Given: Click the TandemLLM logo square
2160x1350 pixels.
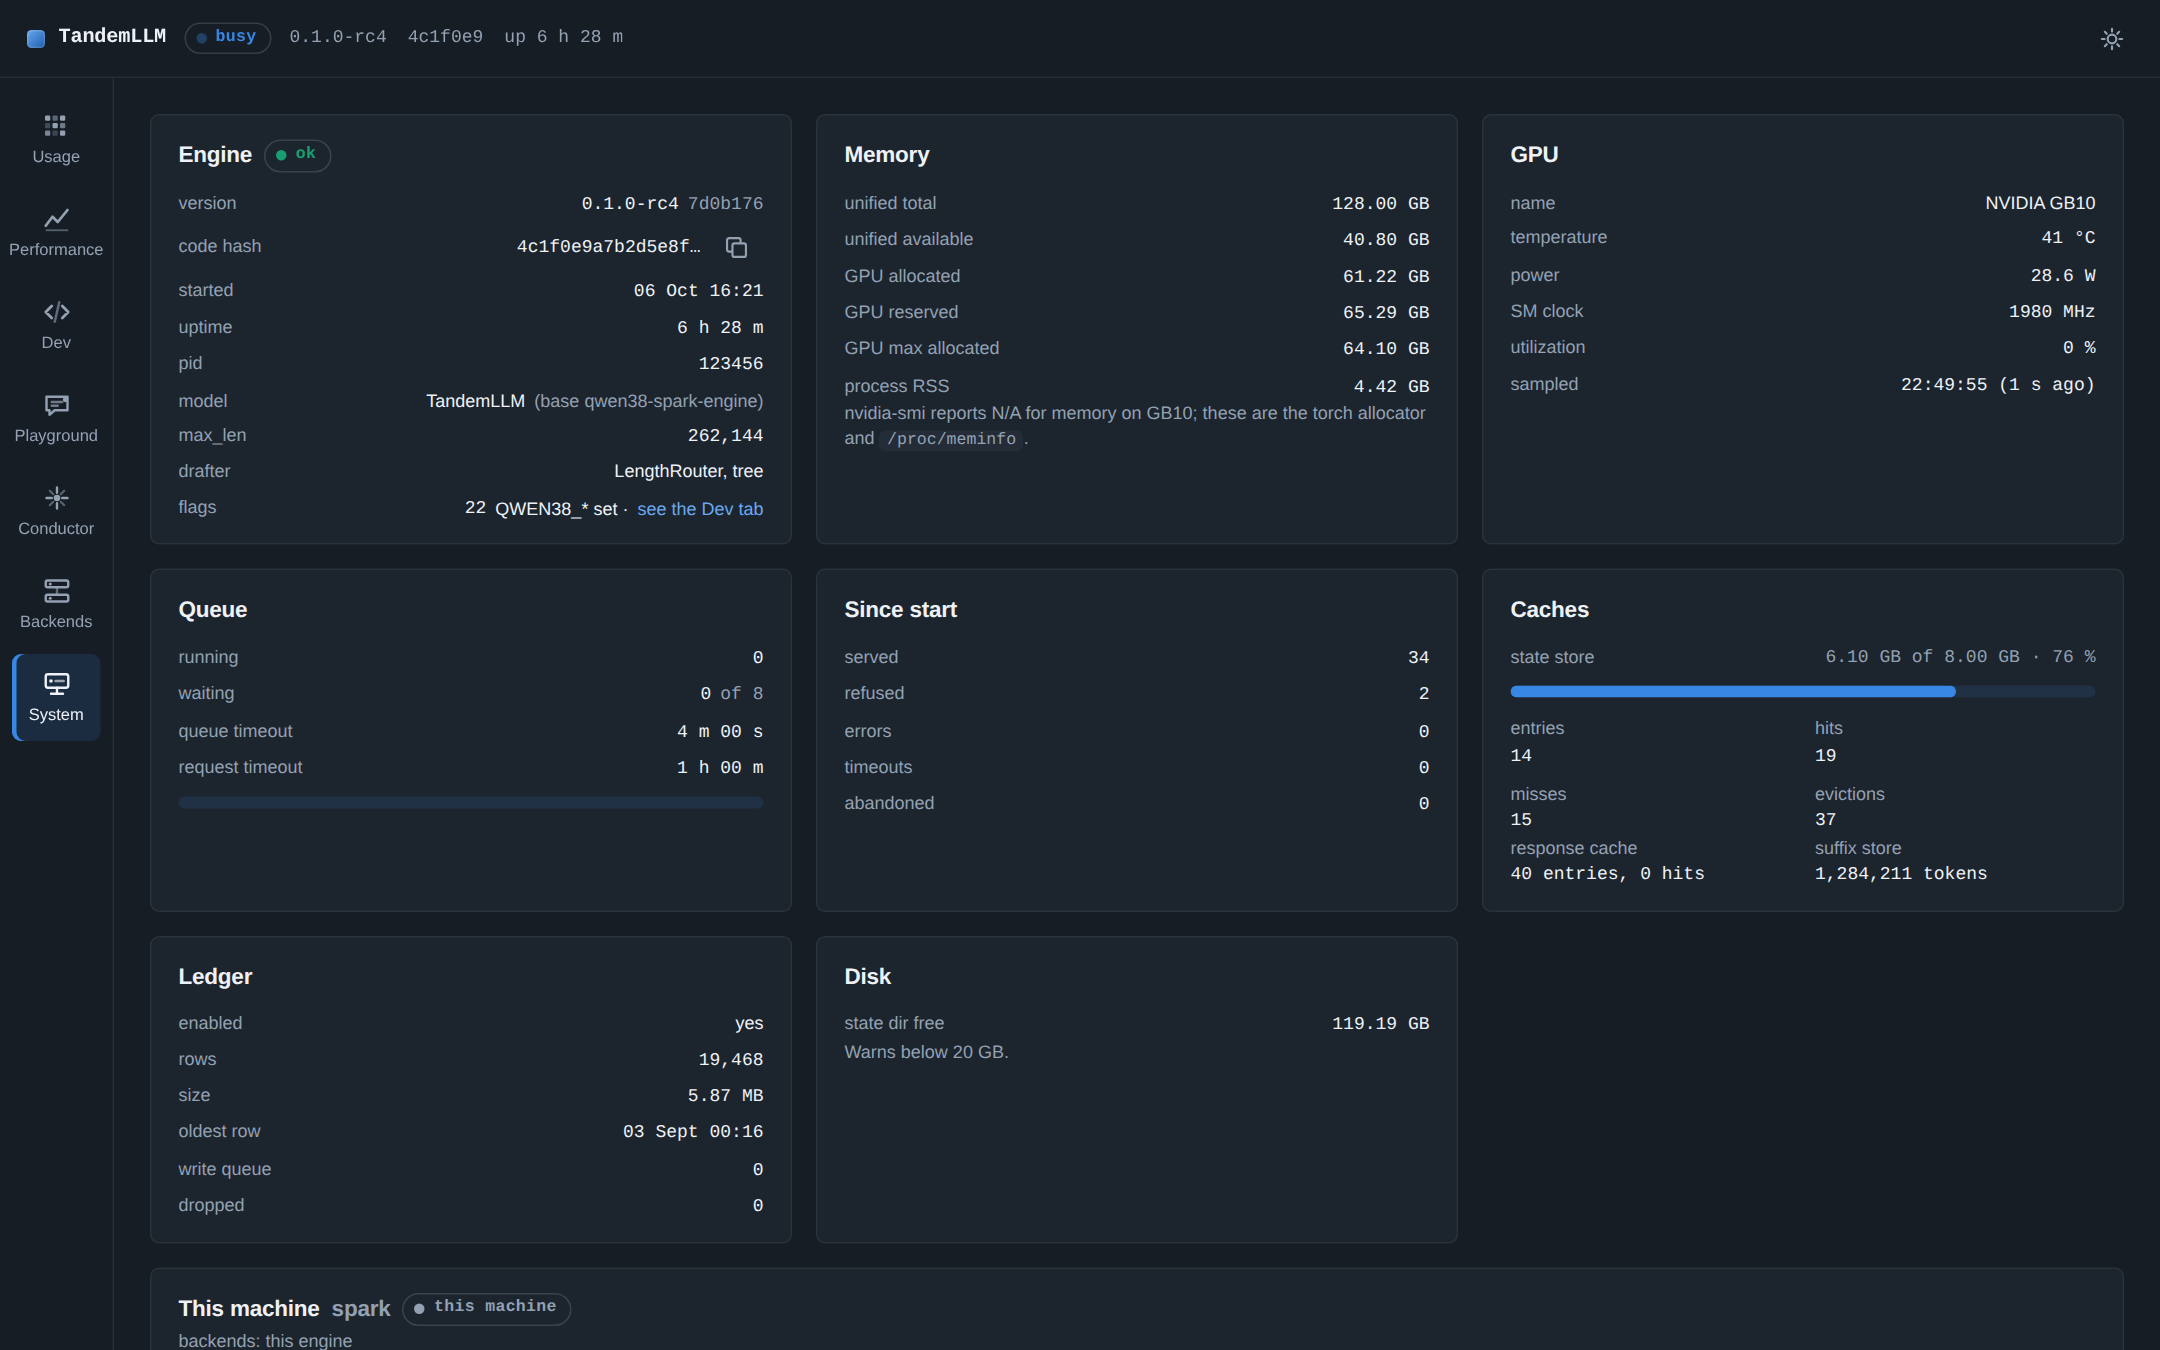Looking at the screenshot, I should (36, 38).
